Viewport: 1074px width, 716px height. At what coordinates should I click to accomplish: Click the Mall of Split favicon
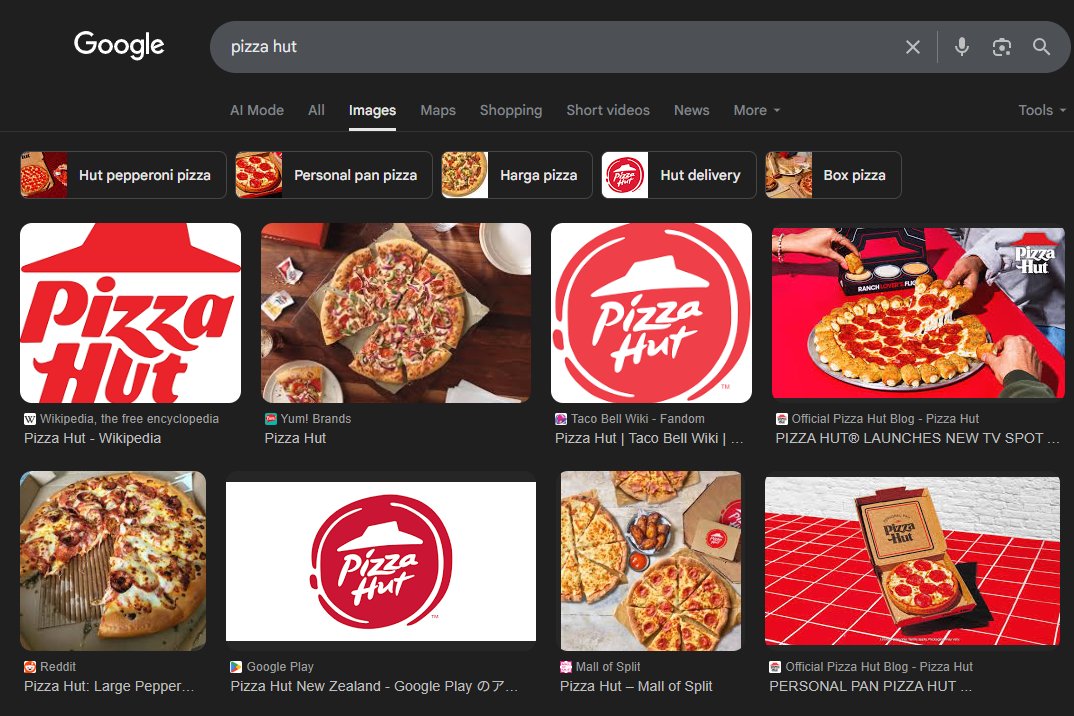pyautogui.click(x=566, y=667)
